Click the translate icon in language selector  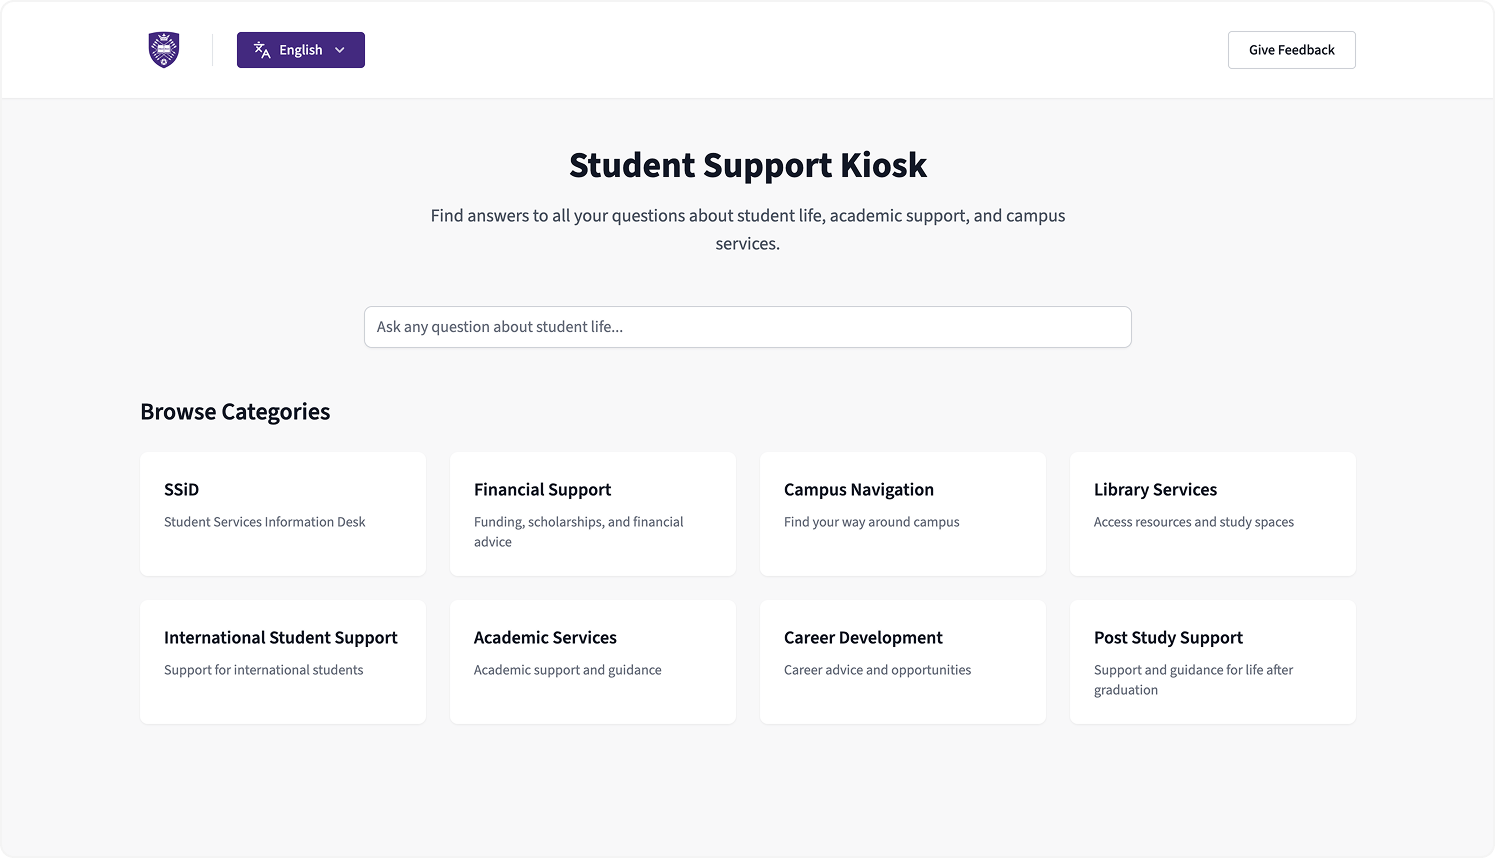(261, 49)
